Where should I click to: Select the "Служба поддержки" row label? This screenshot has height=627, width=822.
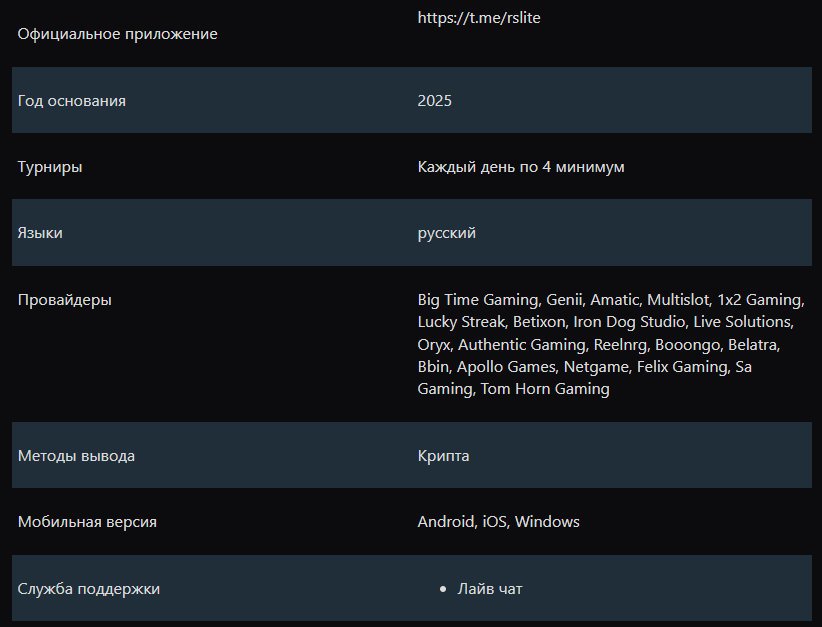point(89,589)
